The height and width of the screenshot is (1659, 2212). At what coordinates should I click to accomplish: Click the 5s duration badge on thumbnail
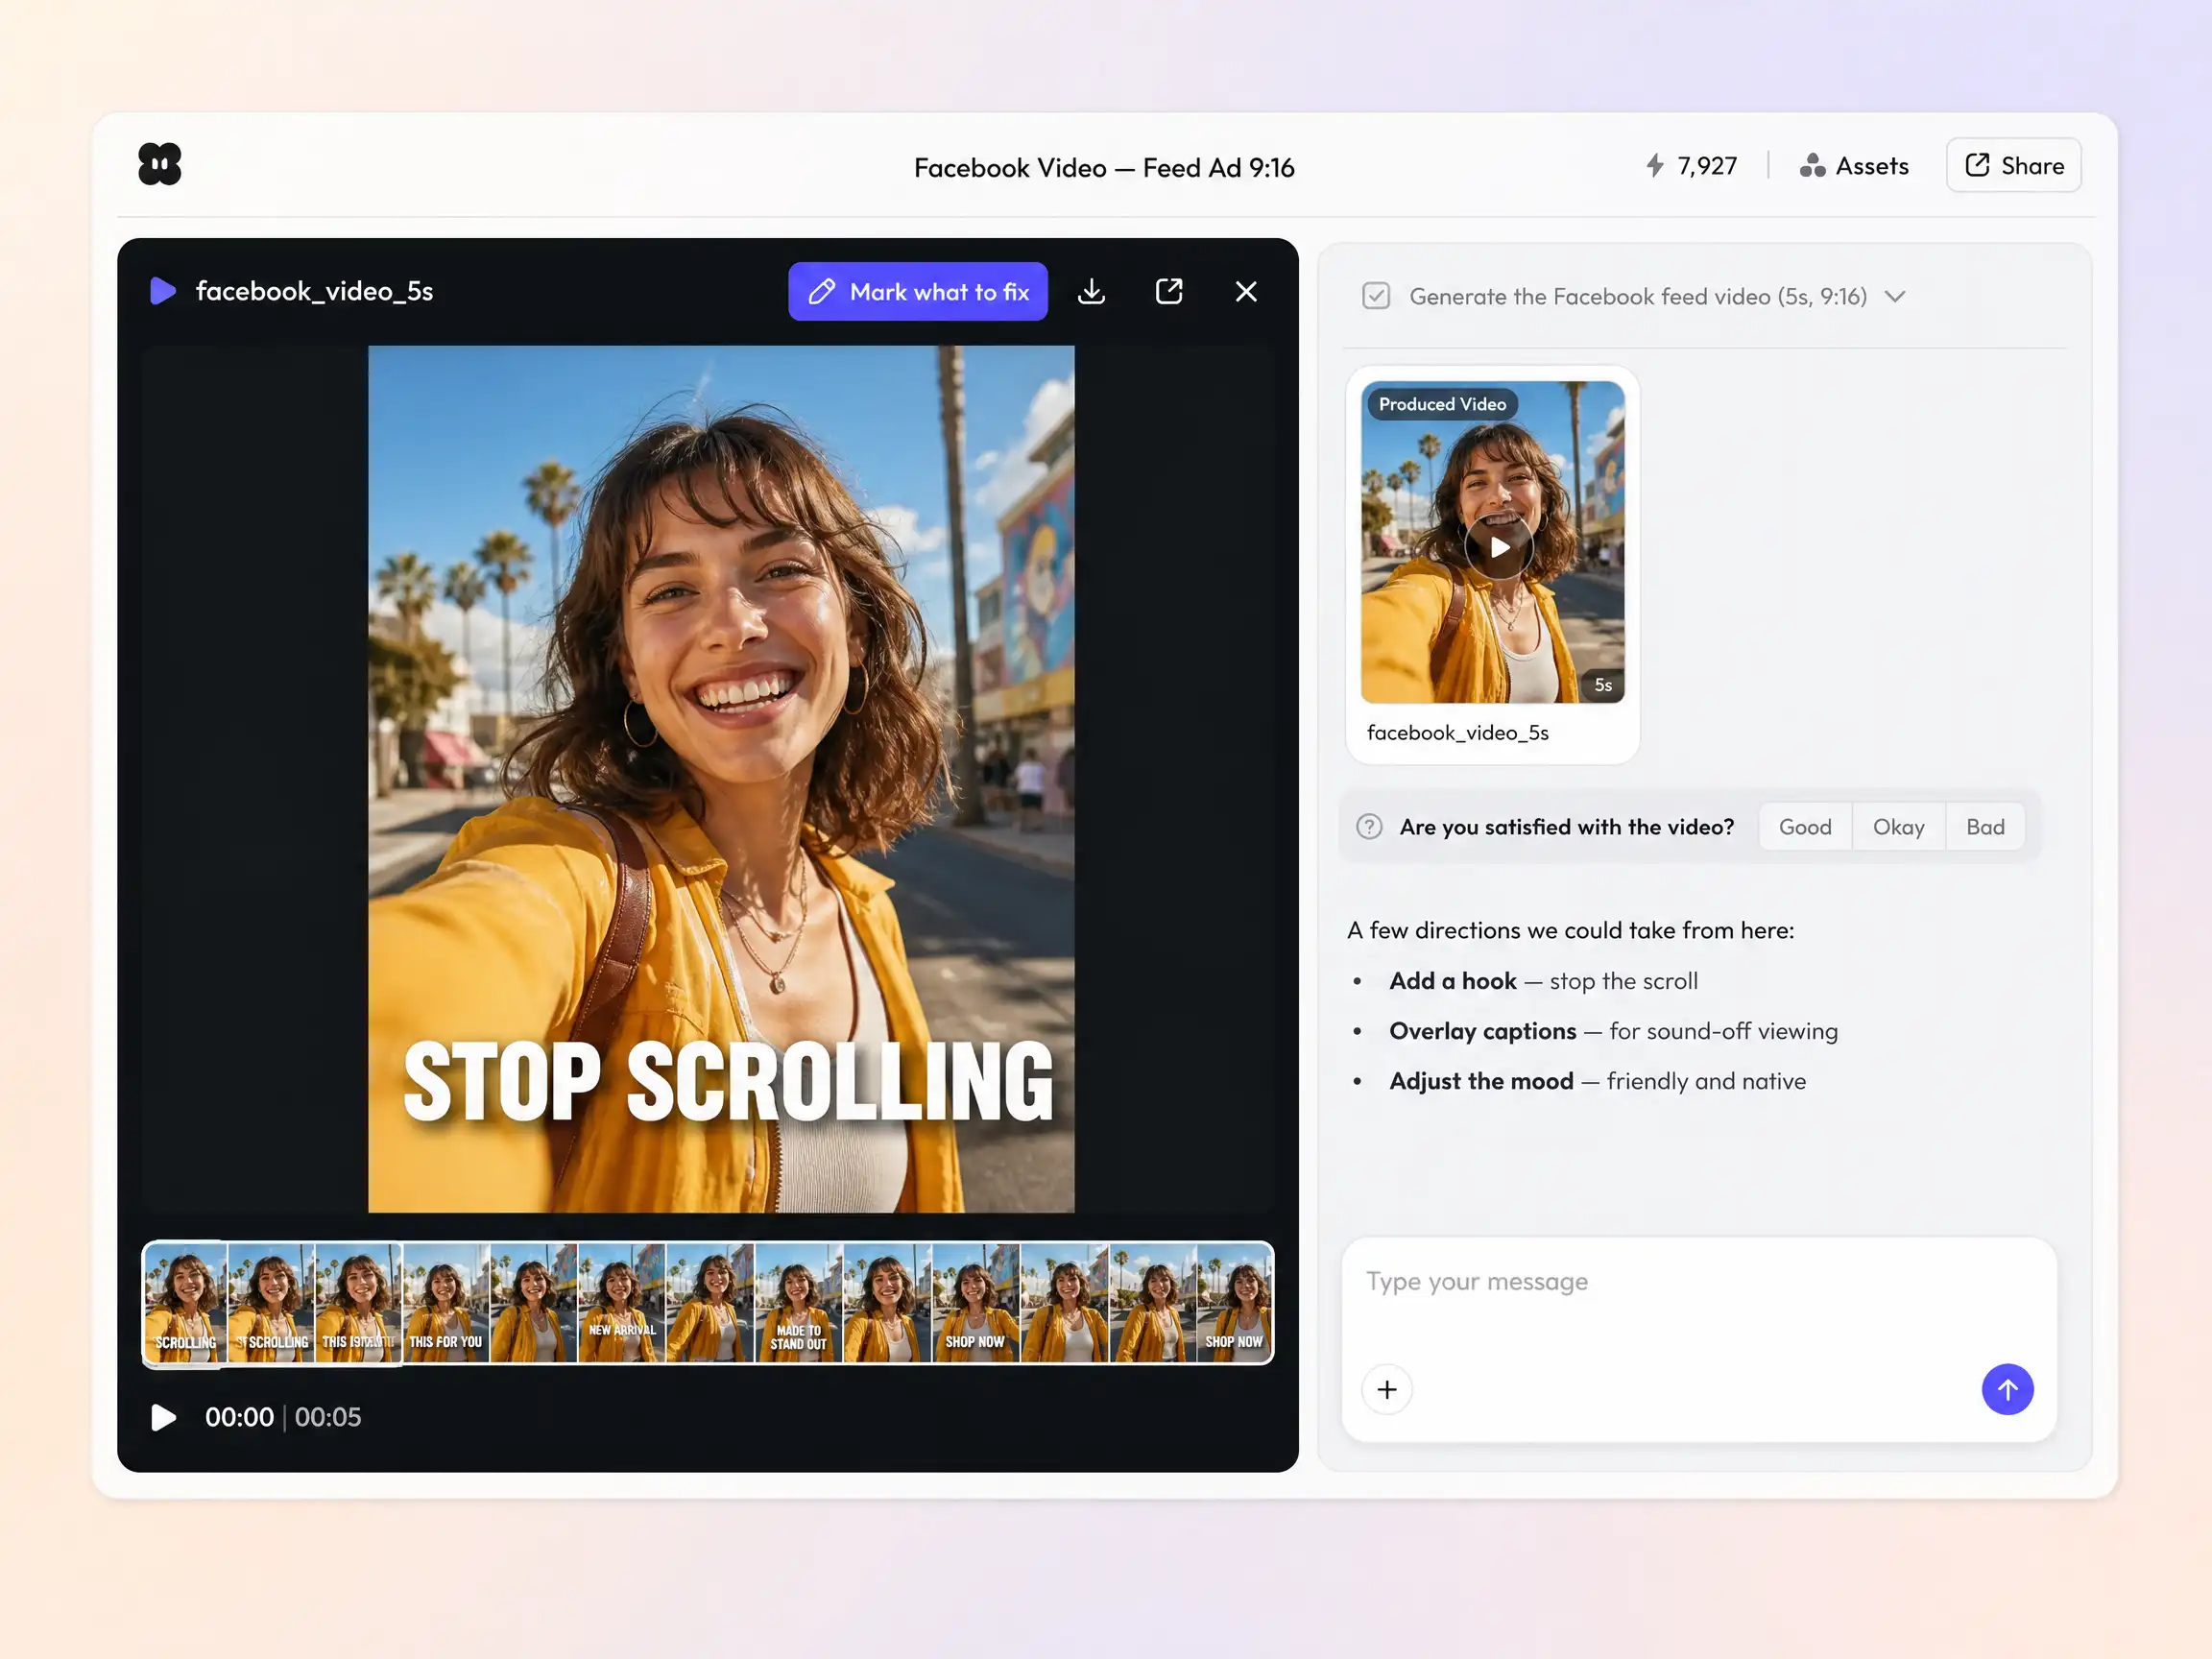coord(1602,685)
